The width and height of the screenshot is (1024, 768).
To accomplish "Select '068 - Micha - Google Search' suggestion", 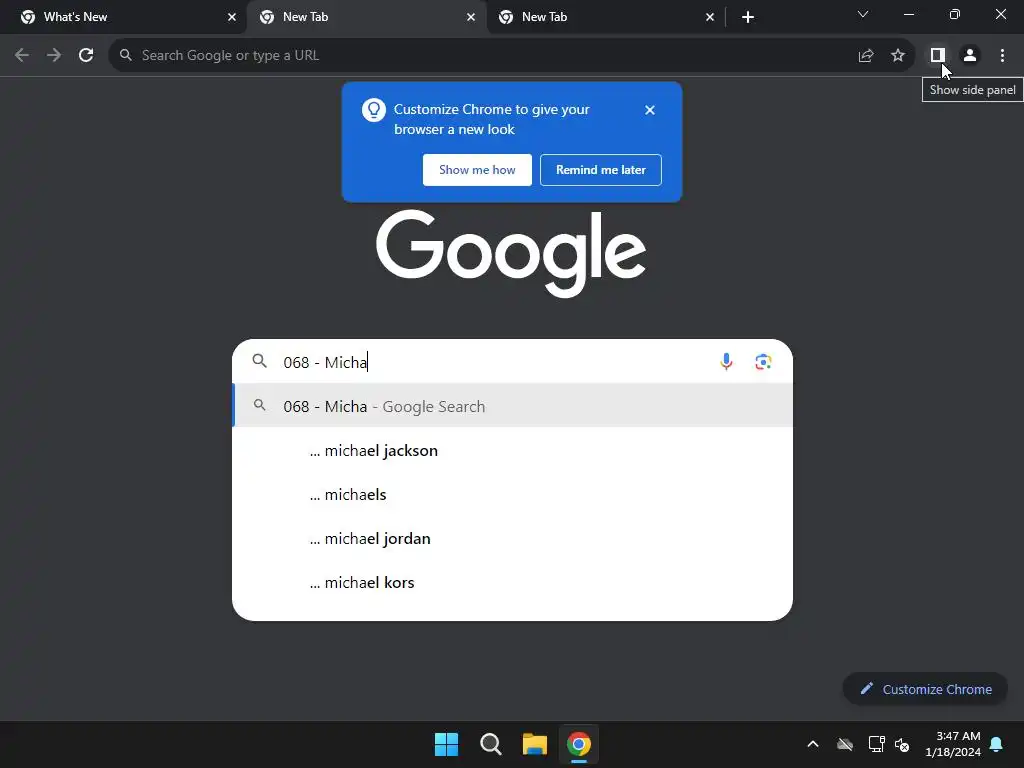I will pyautogui.click(x=513, y=406).
